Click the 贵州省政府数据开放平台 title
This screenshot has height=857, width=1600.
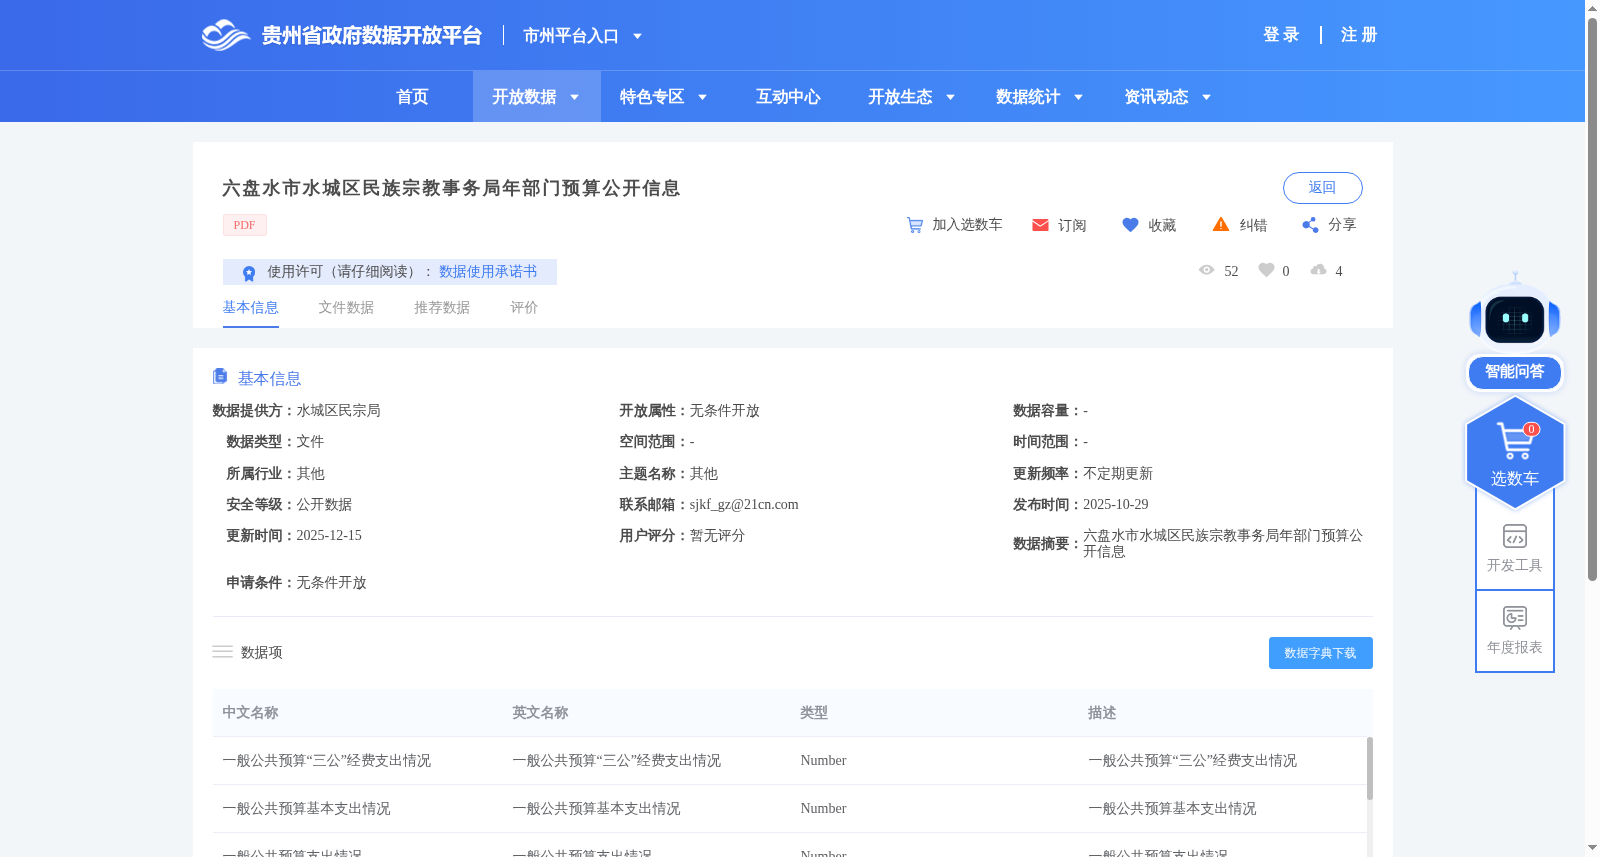click(x=372, y=36)
